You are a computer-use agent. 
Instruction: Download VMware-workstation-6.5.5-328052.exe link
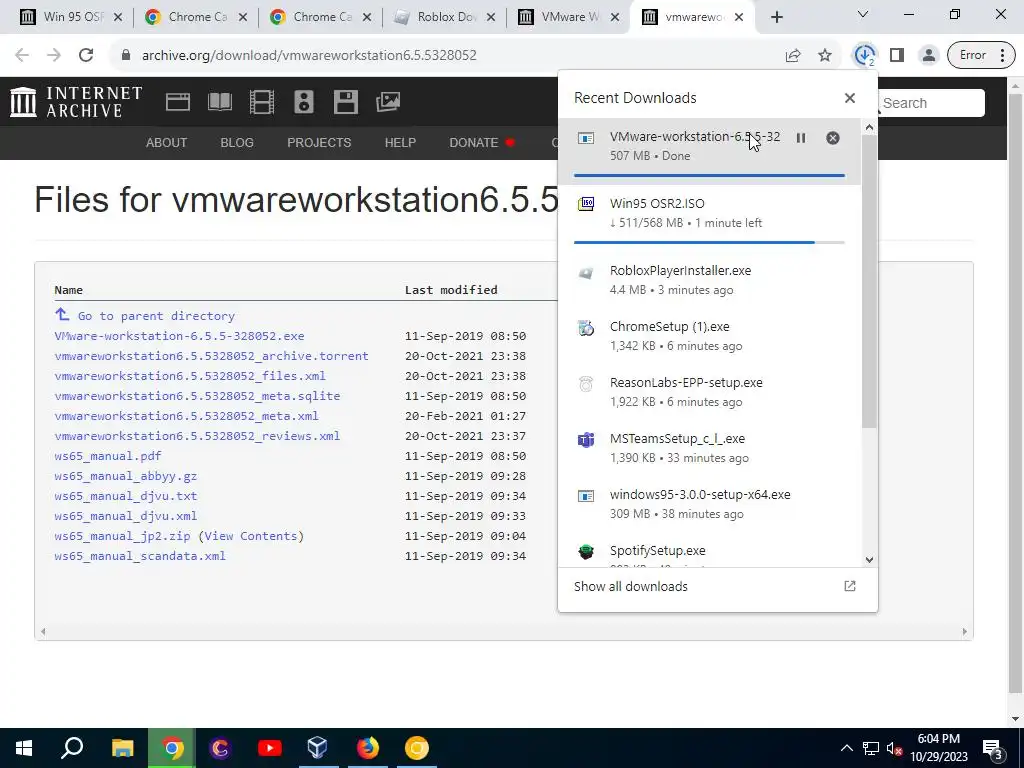coord(180,336)
